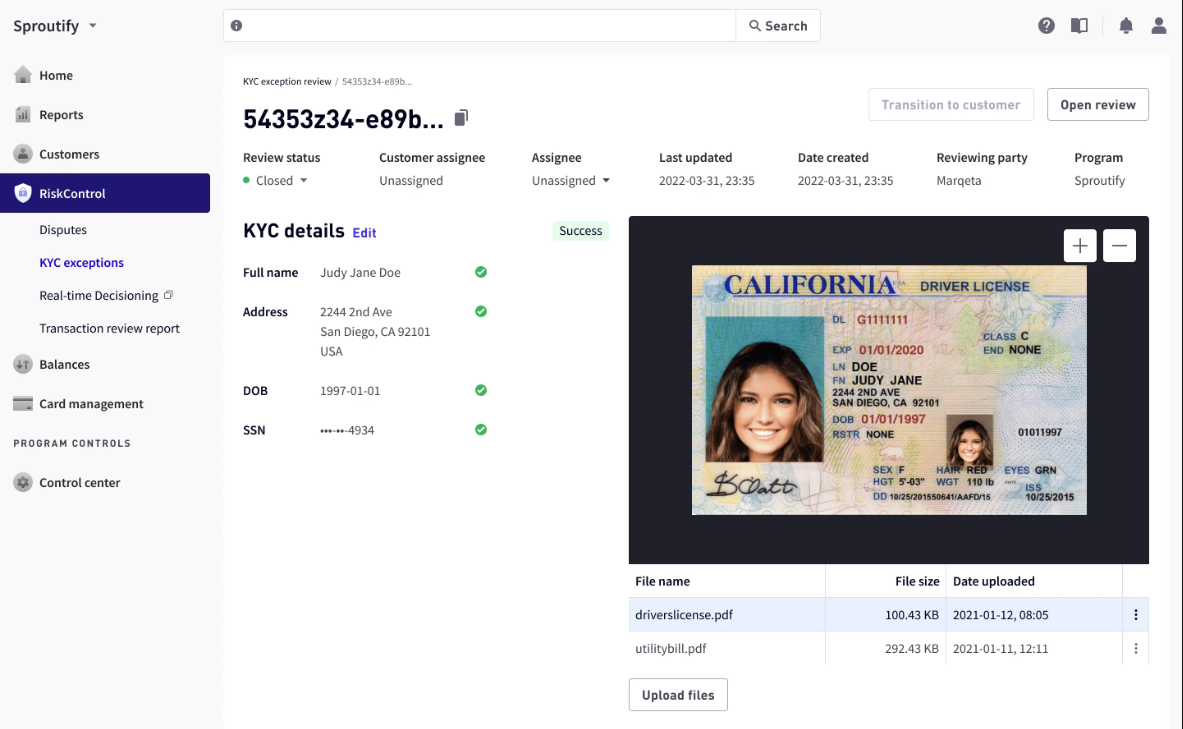The image size is (1183, 729).
Task: Select Card management in the sidebar
Action: (91, 404)
